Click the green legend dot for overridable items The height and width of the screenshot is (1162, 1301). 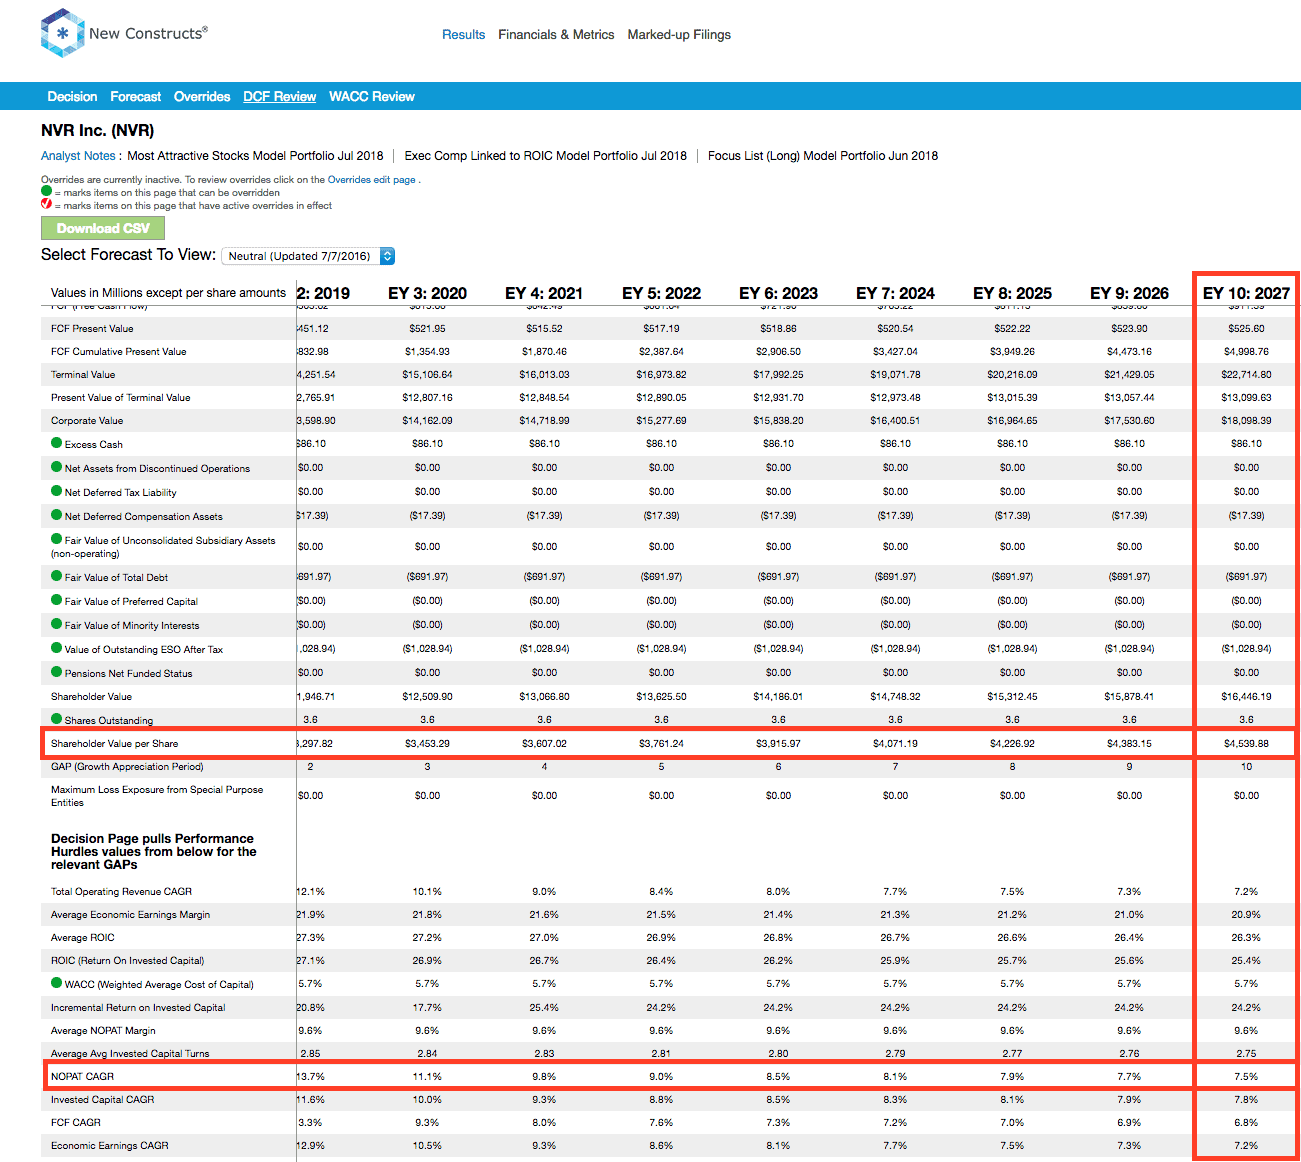(46, 191)
